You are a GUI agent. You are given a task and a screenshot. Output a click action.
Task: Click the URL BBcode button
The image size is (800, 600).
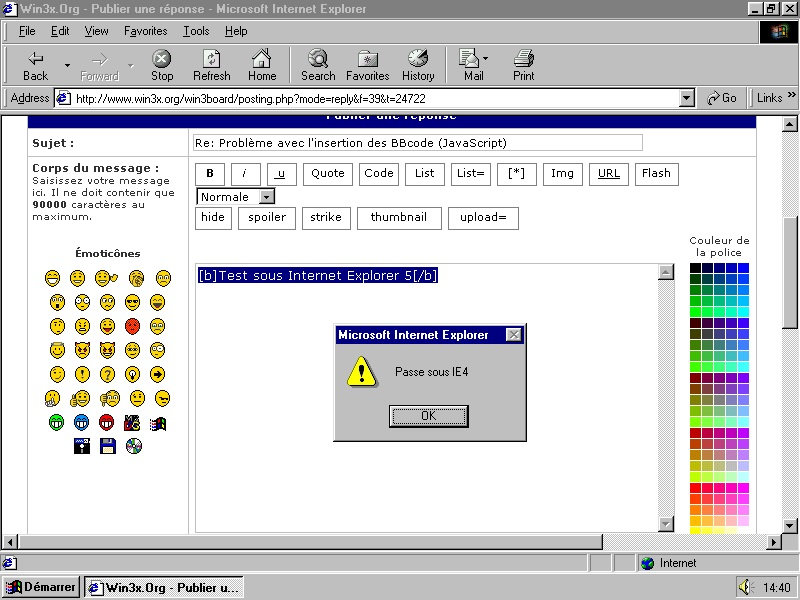pyautogui.click(x=609, y=174)
